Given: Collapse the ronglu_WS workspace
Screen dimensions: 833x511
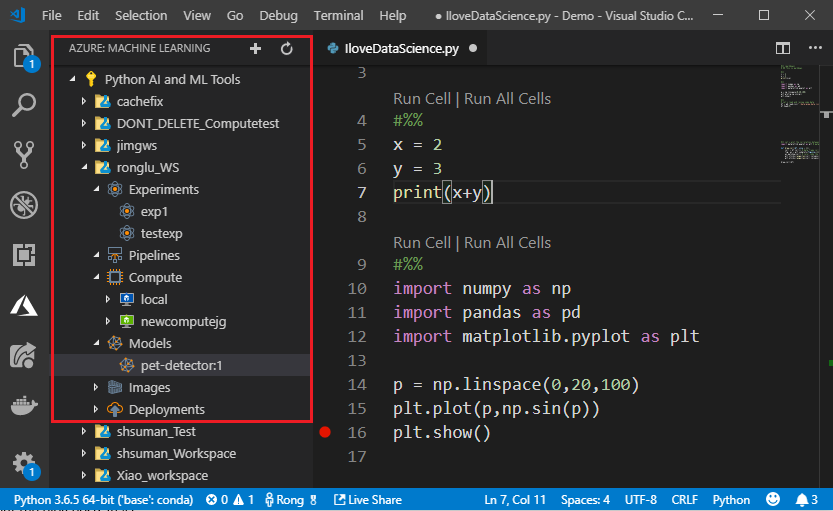Looking at the screenshot, I should (84, 167).
